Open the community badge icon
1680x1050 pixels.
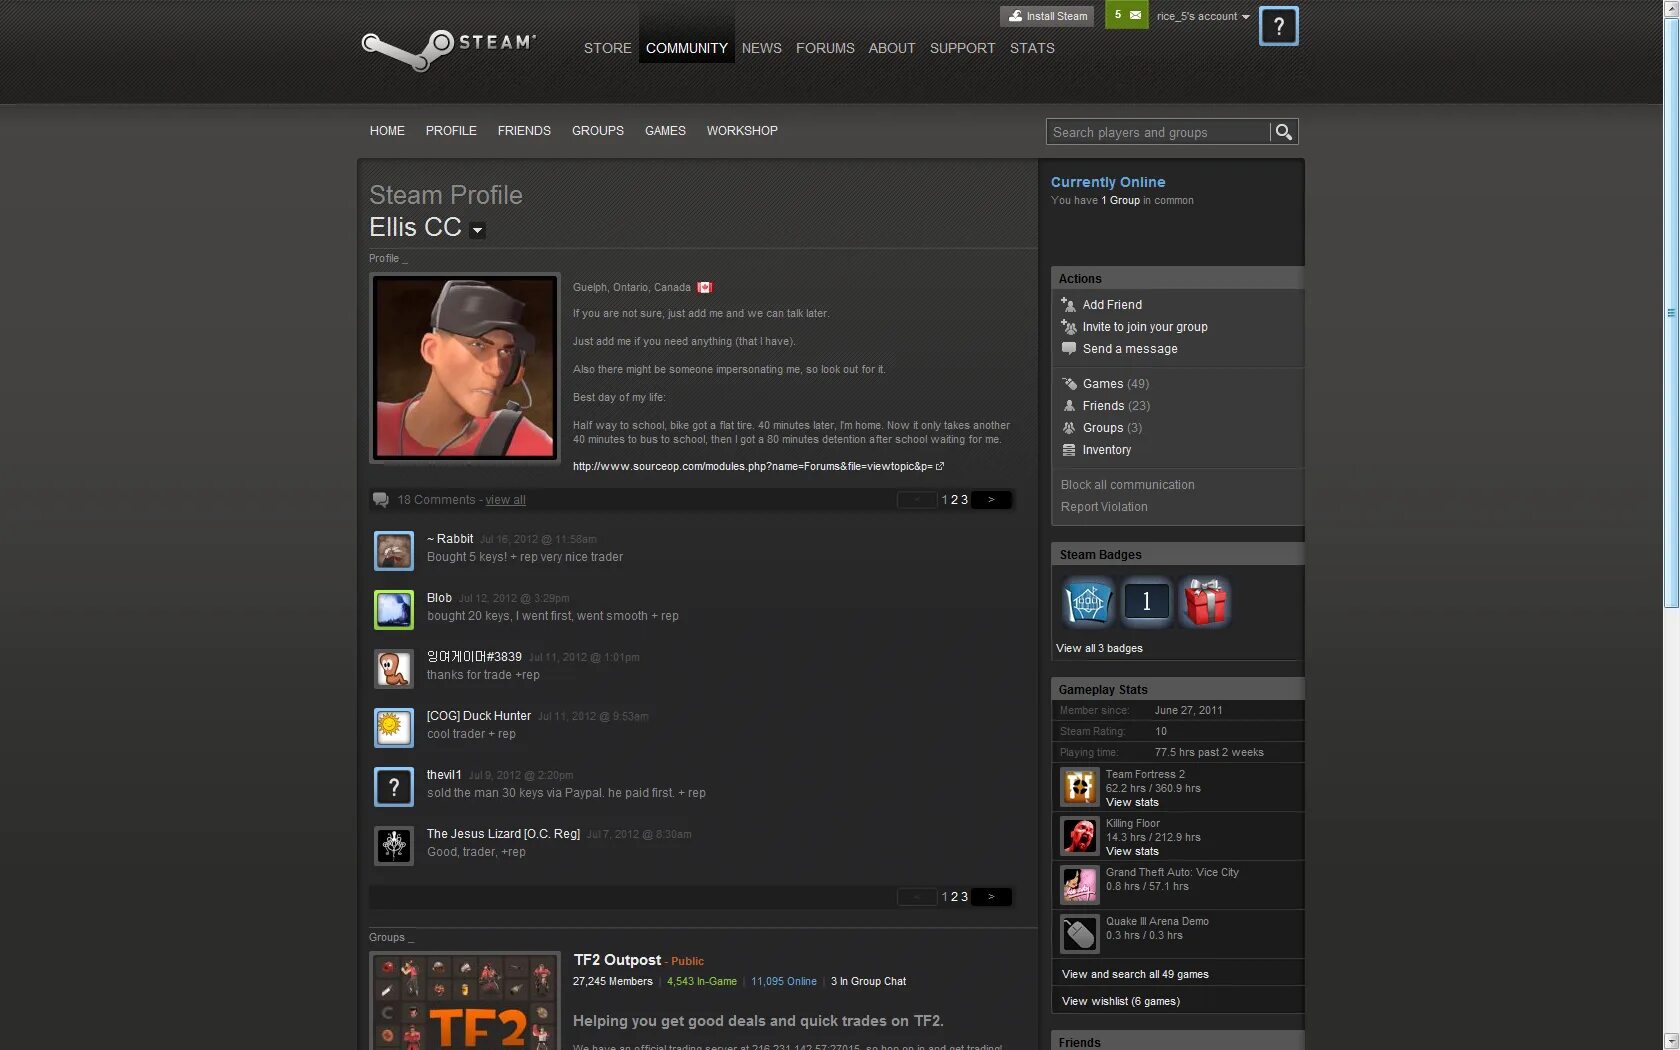tap(1087, 602)
